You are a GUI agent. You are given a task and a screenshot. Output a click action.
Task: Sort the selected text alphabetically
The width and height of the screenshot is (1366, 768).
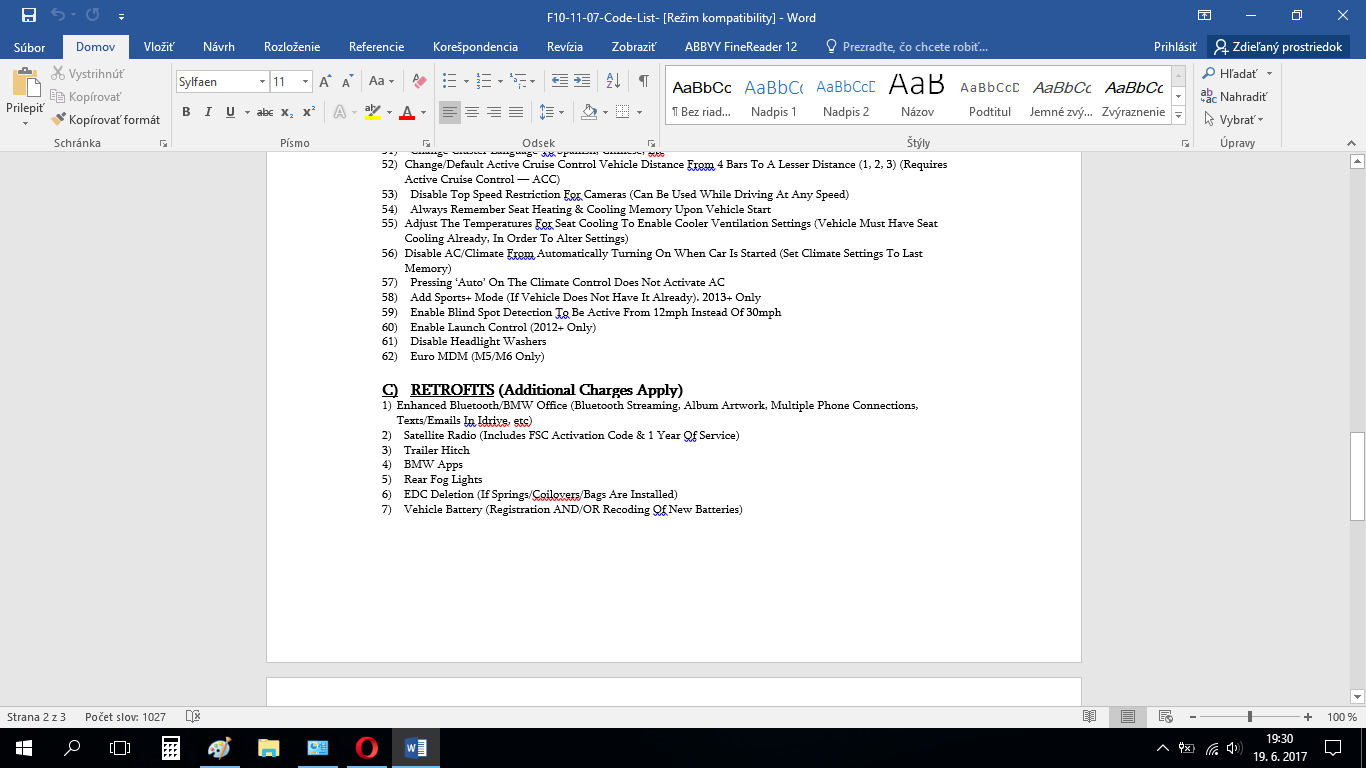pyautogui.click(x=613, y=81)
